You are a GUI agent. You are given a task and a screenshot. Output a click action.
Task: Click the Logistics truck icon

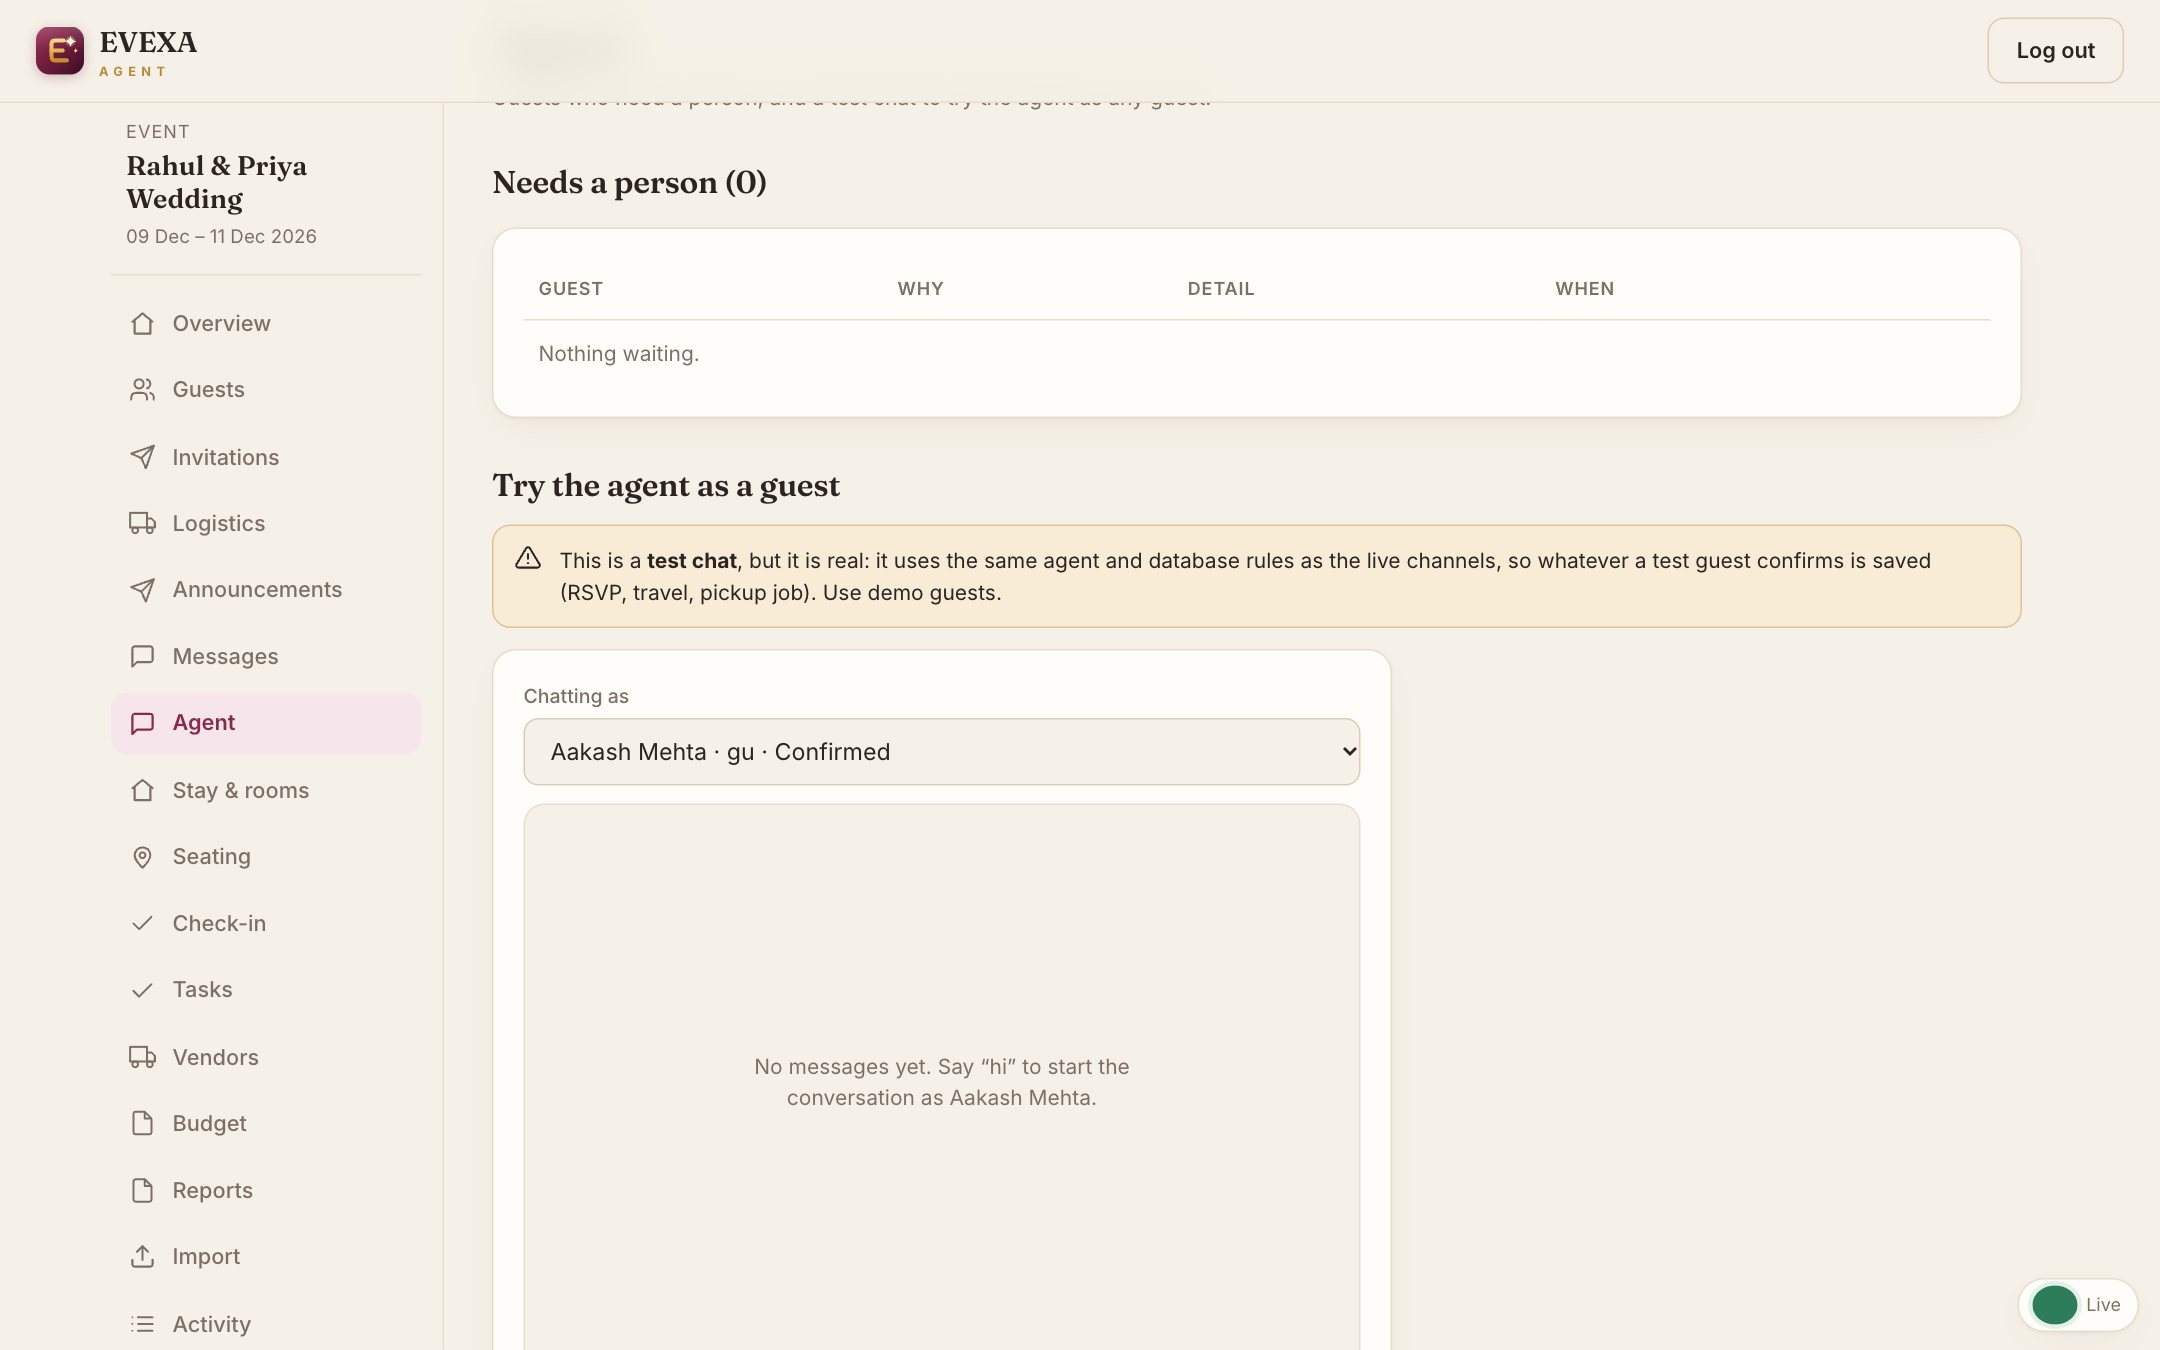pyautogui.click(x=142, y=523)
